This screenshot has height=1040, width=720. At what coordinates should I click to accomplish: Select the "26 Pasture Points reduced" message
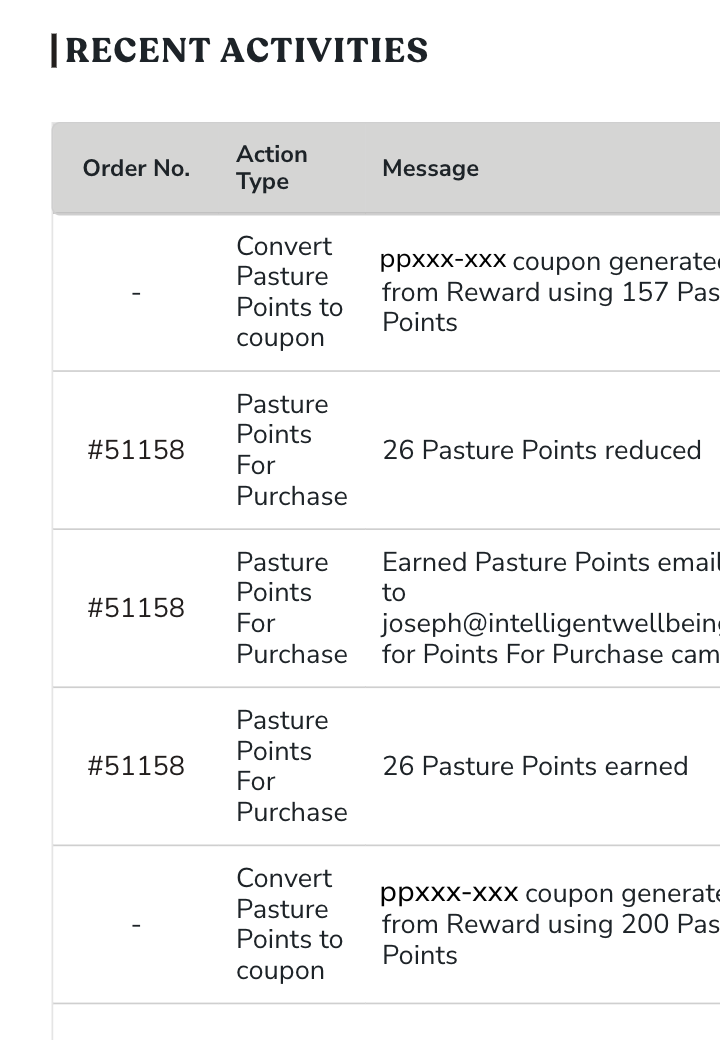click(x=541, y=450)
